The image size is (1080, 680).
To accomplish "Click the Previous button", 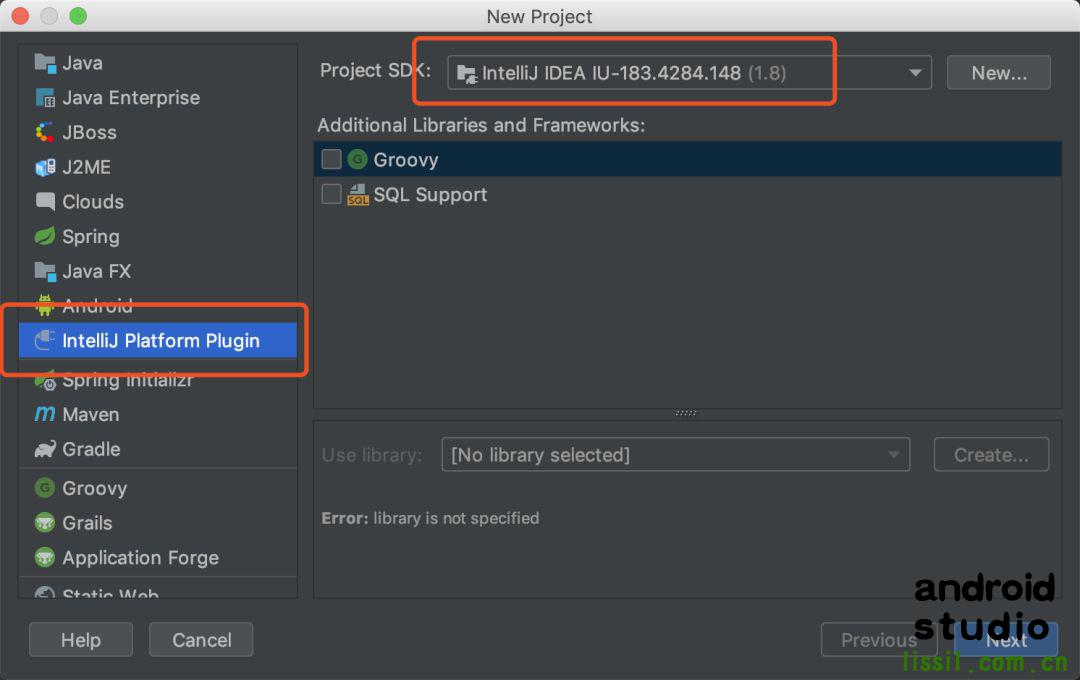I will (878, 640).
